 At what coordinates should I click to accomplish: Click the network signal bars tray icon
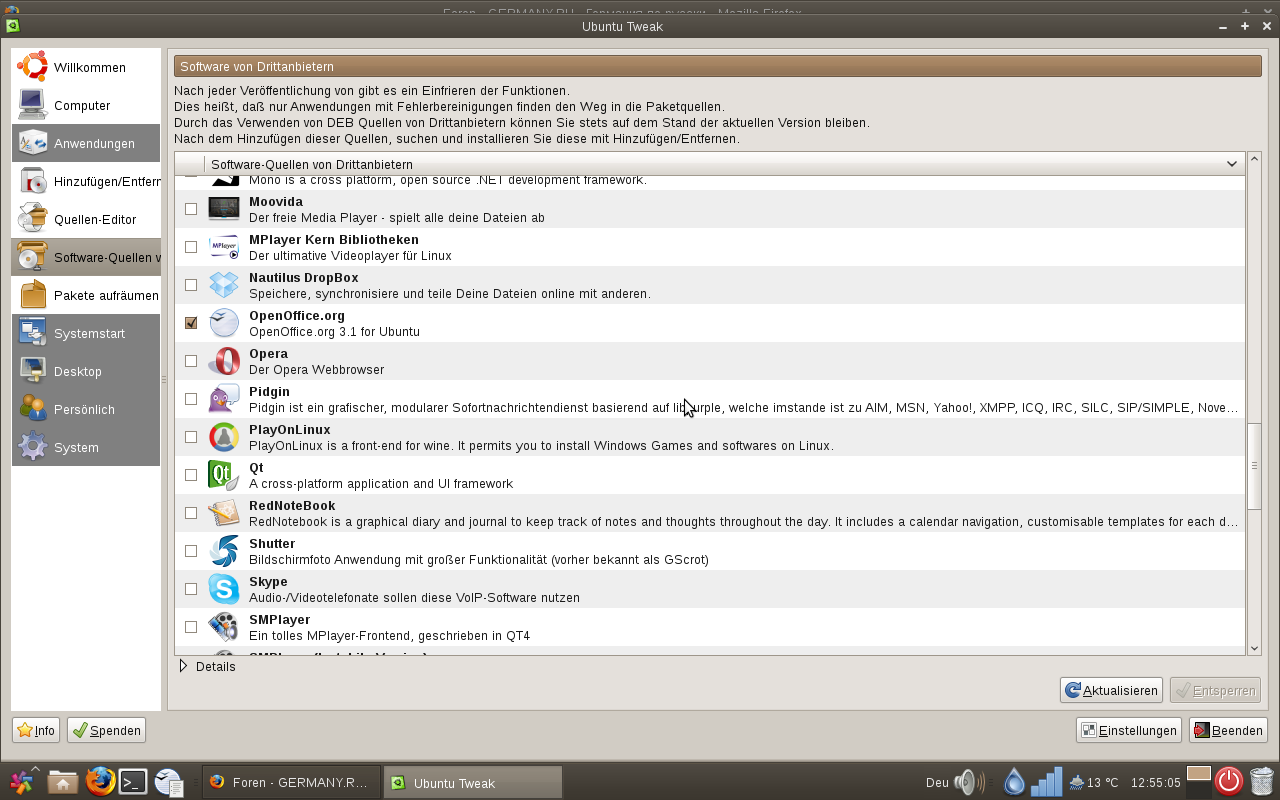[x=1047, y=782]
